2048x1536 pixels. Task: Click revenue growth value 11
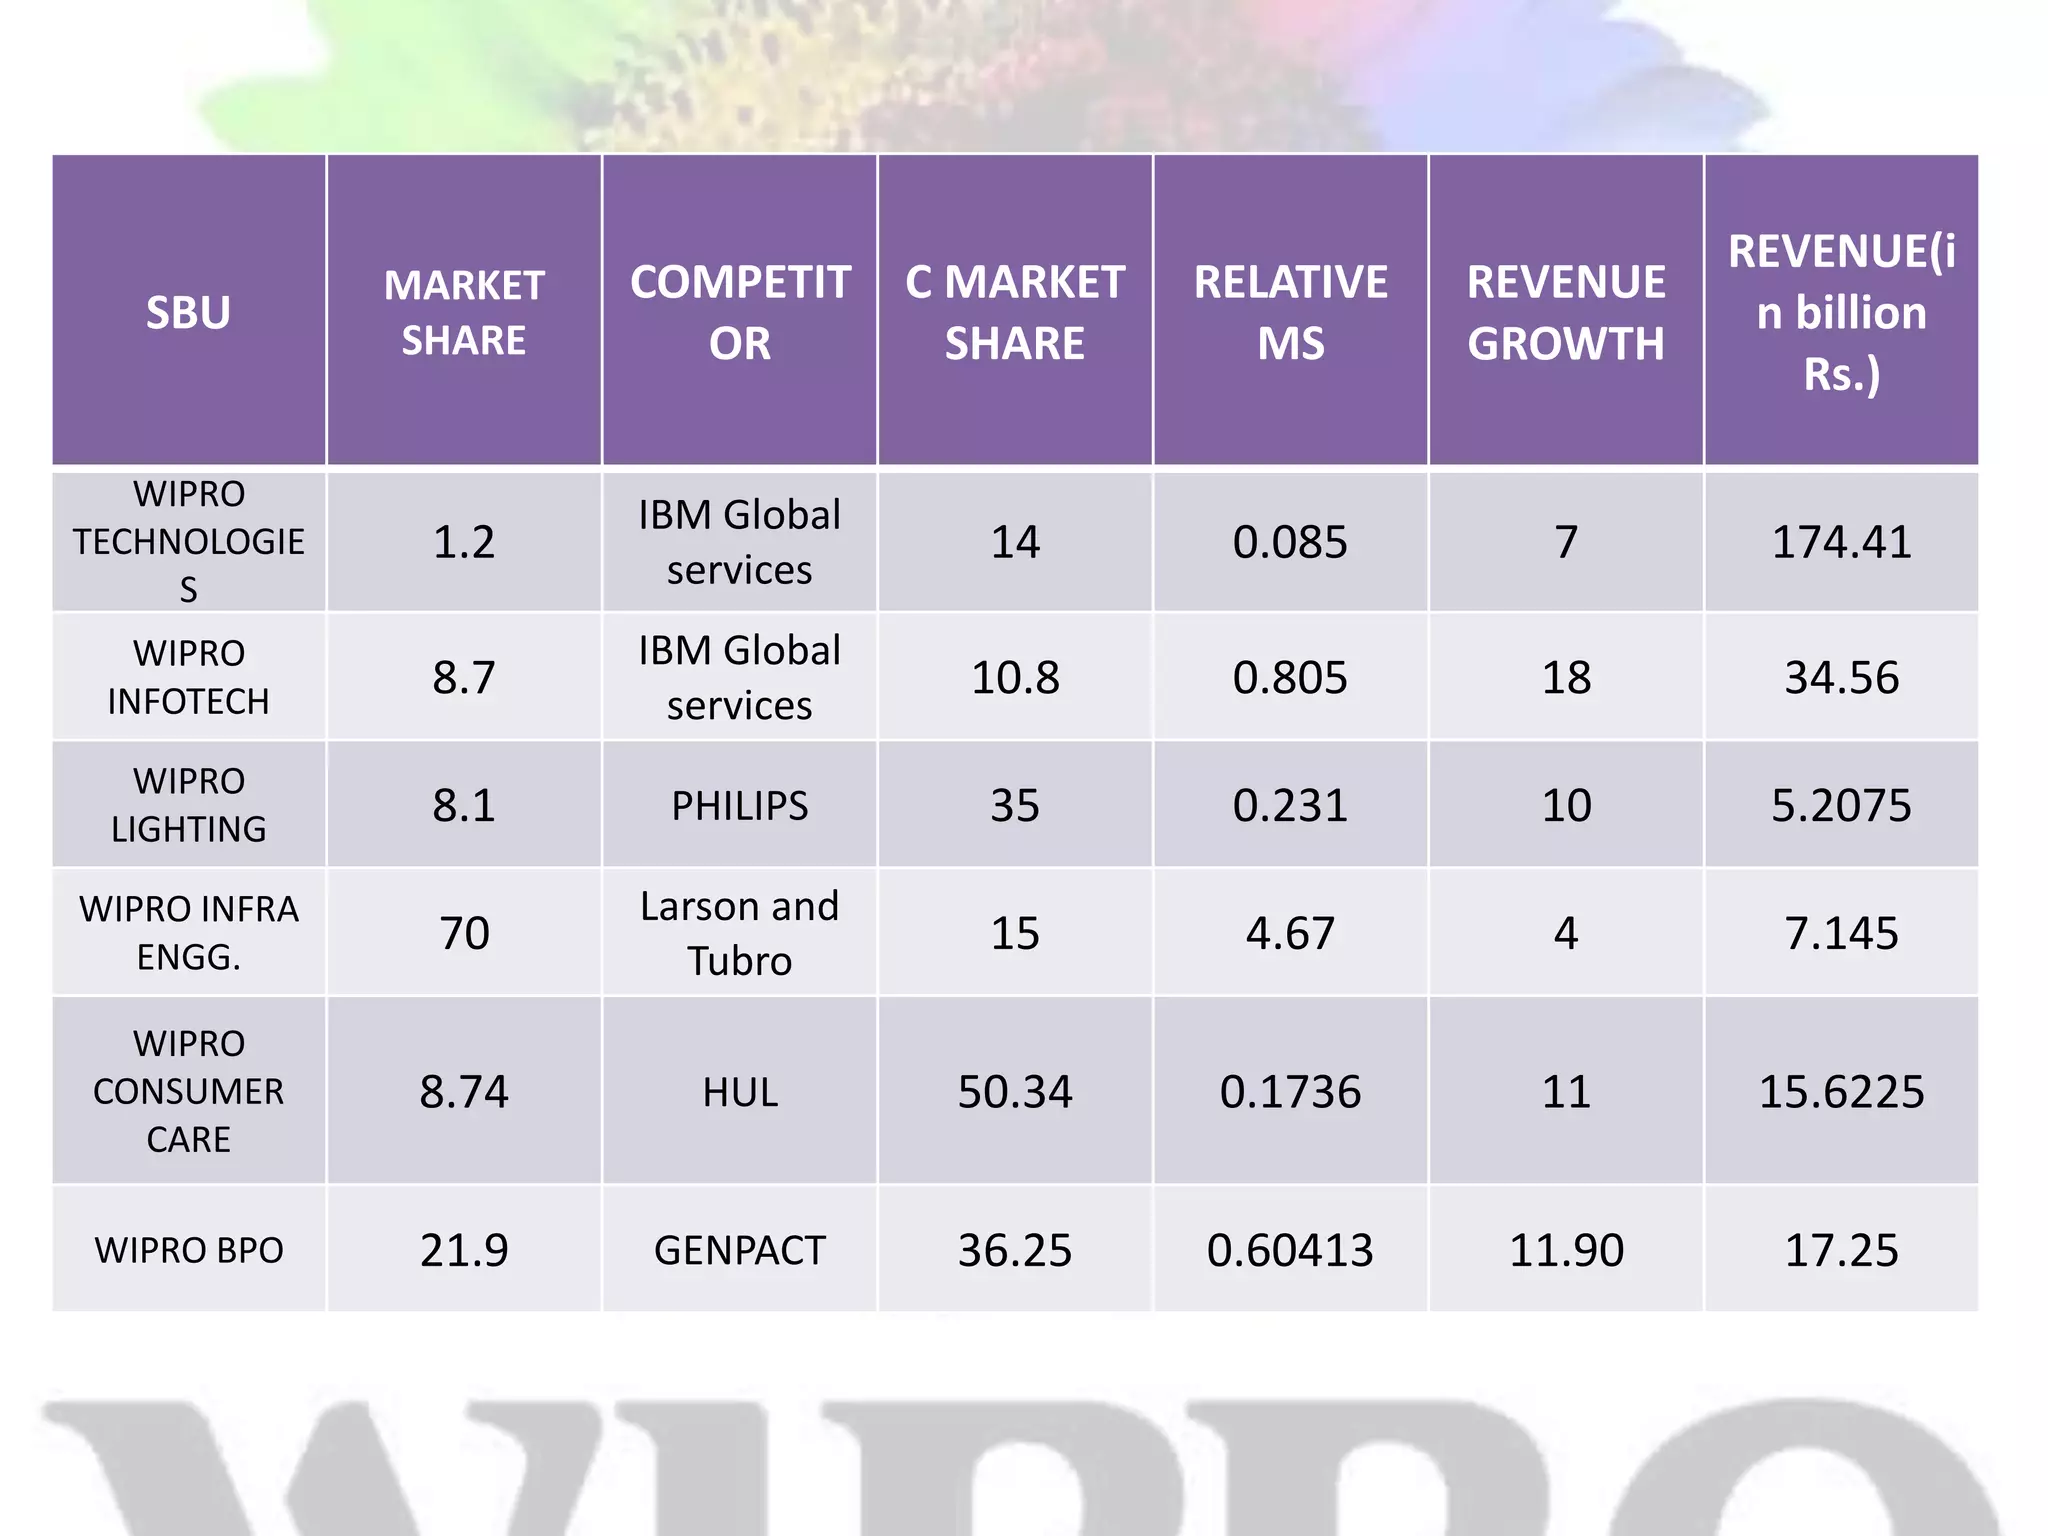click(x=1566, y=1091)
